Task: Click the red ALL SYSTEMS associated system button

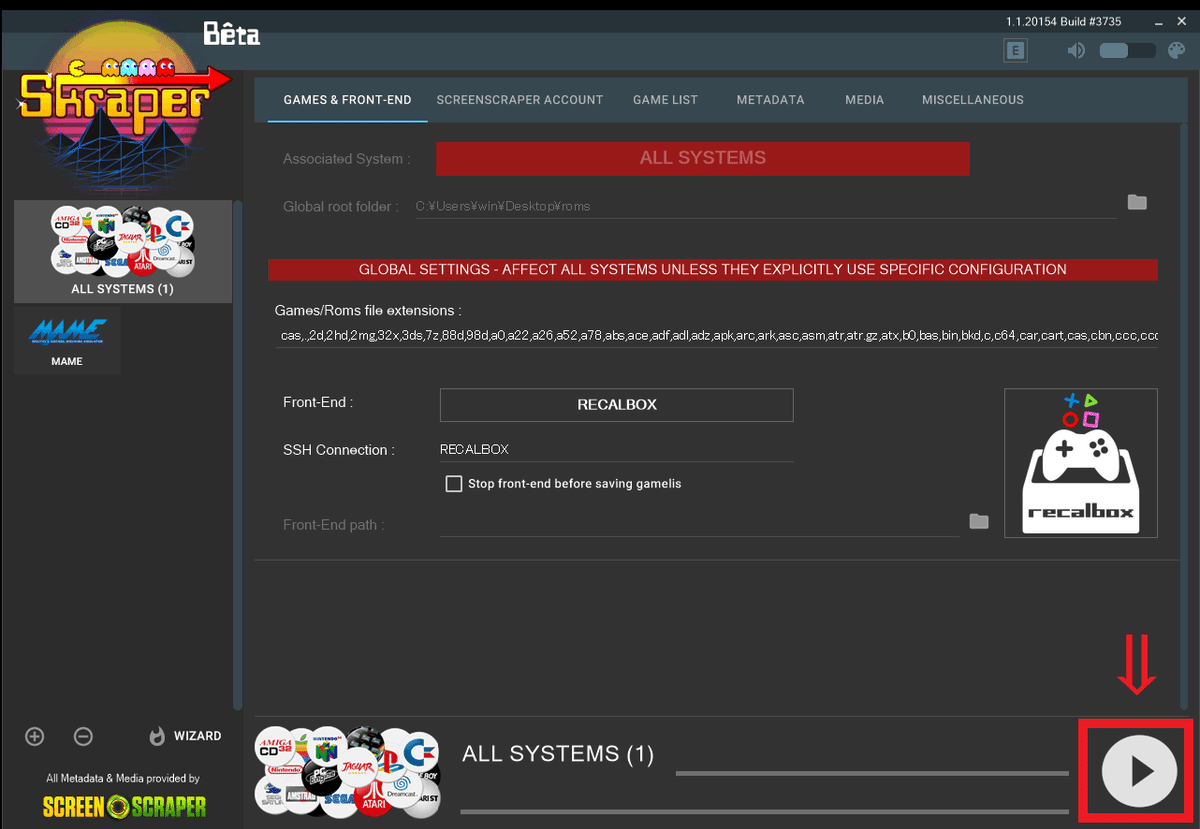Action: tap(703, 158)
